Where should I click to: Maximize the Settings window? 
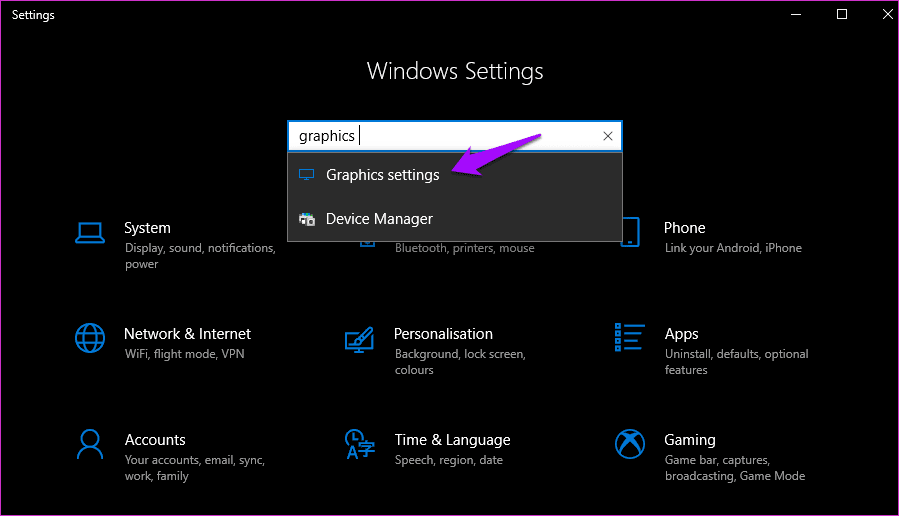coord(842,14)
